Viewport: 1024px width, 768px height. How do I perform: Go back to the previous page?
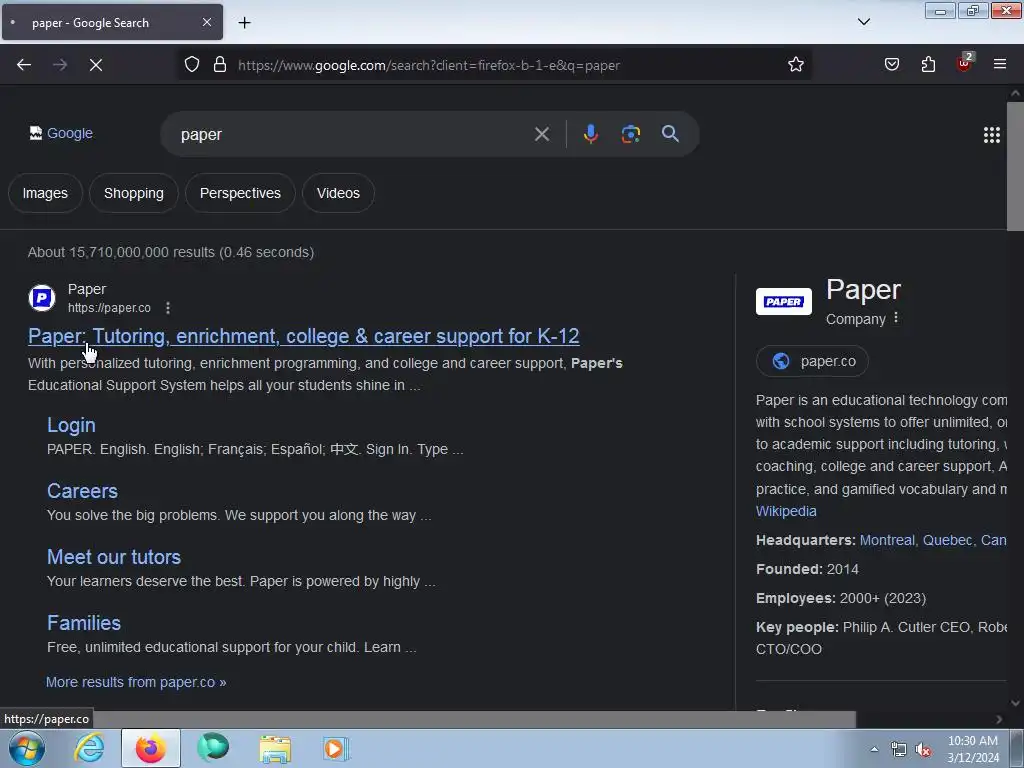pos(24,65)
